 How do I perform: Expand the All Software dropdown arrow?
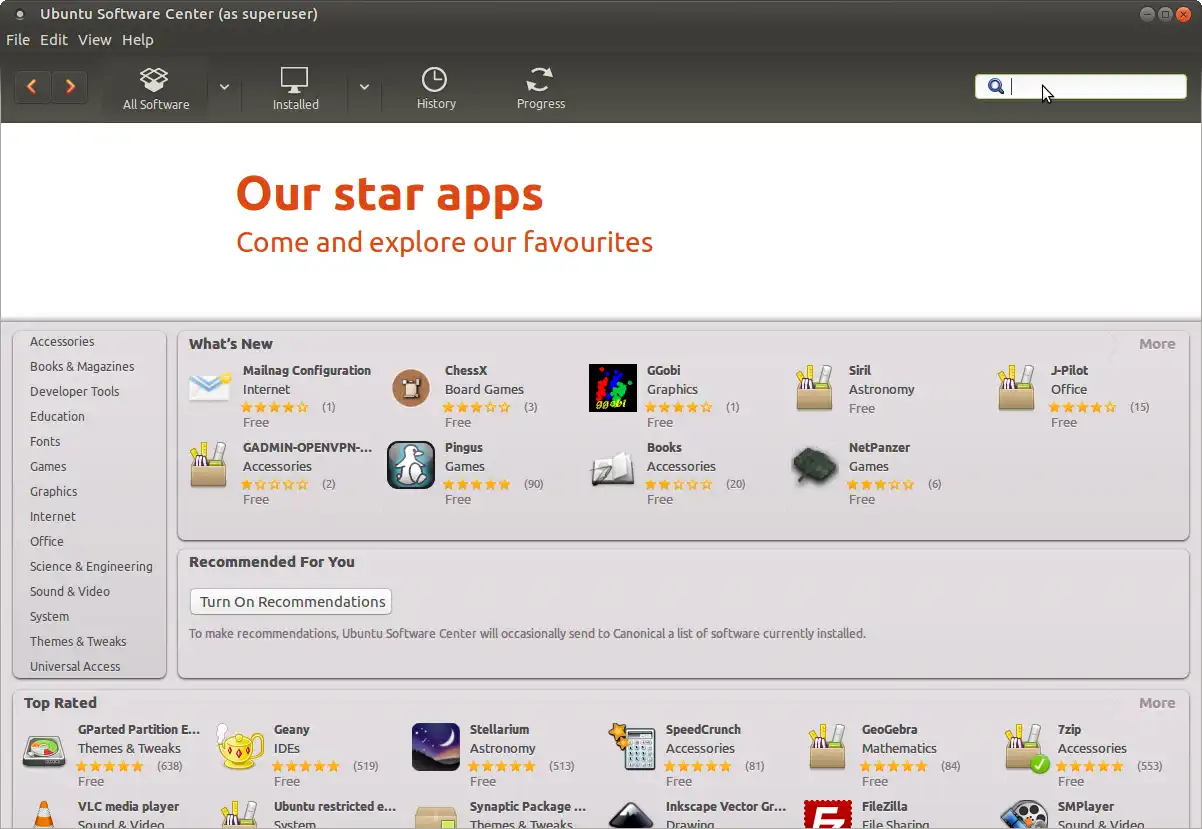(225, 87)
